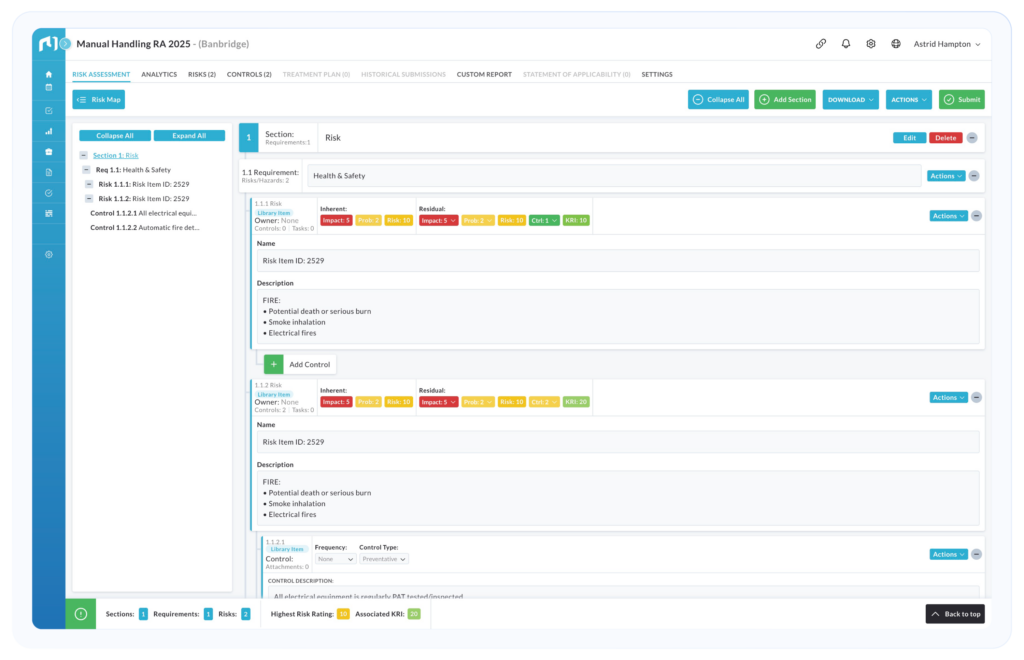Viewport: 1024px width, 660px height.
Task: Collapse Section 1: Risk tree node
Action: 84,155
